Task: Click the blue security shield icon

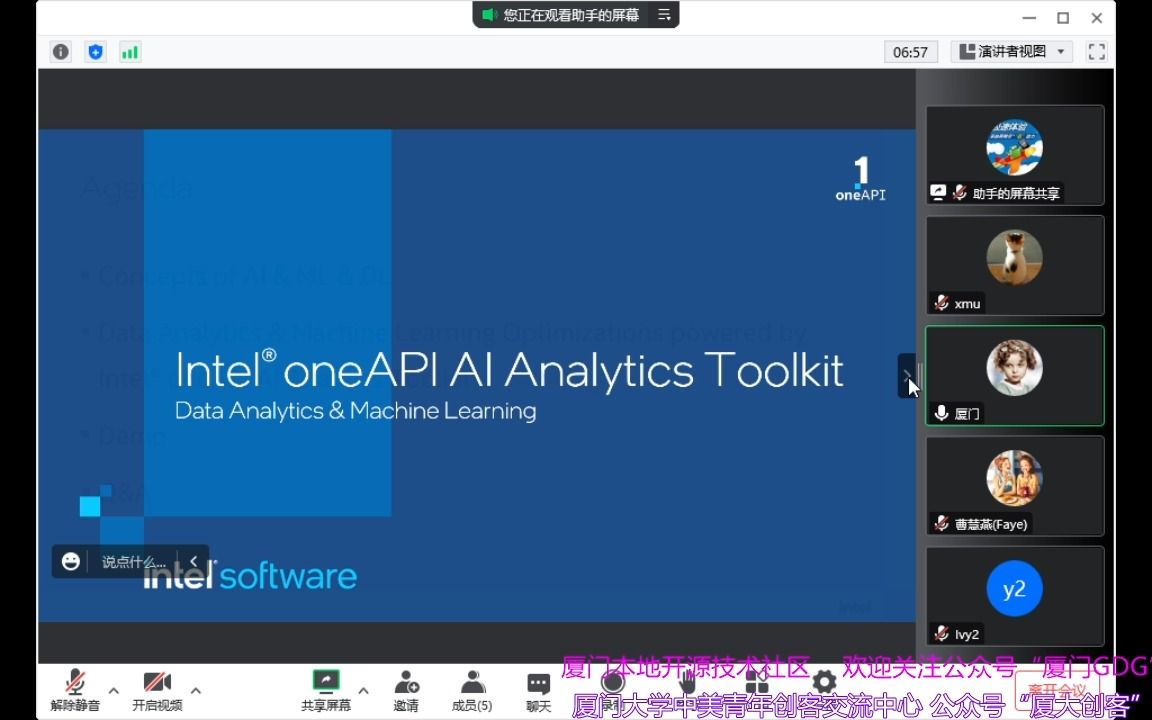Action: 96,52
